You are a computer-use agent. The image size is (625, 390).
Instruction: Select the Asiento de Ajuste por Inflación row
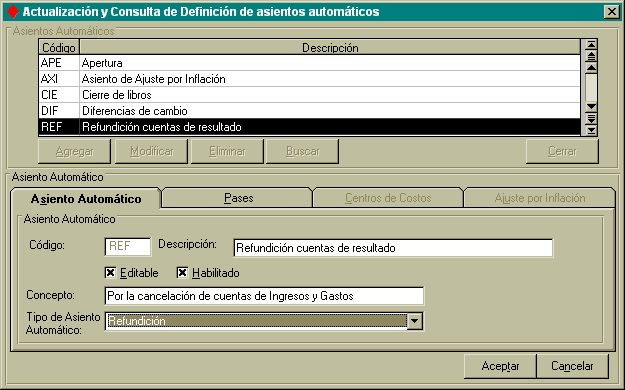click(330, 79)
